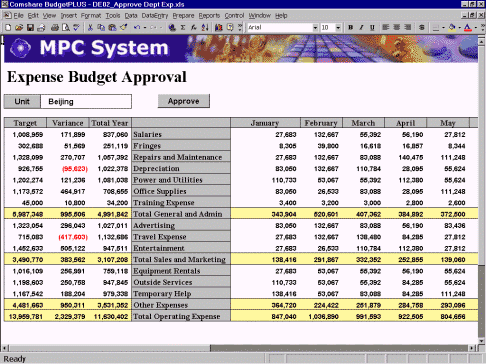The image size is (486, 364).
Task: Open the Chart Wizard icon
Action: 219,28
